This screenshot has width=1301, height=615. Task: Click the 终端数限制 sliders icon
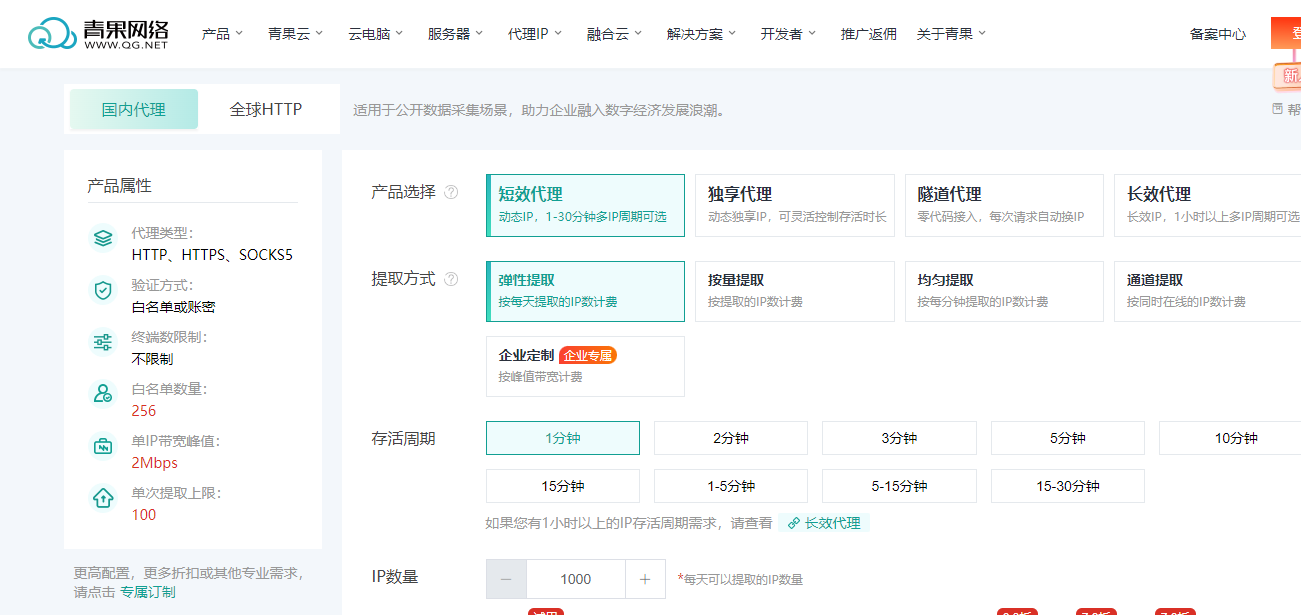coord(103,343)
